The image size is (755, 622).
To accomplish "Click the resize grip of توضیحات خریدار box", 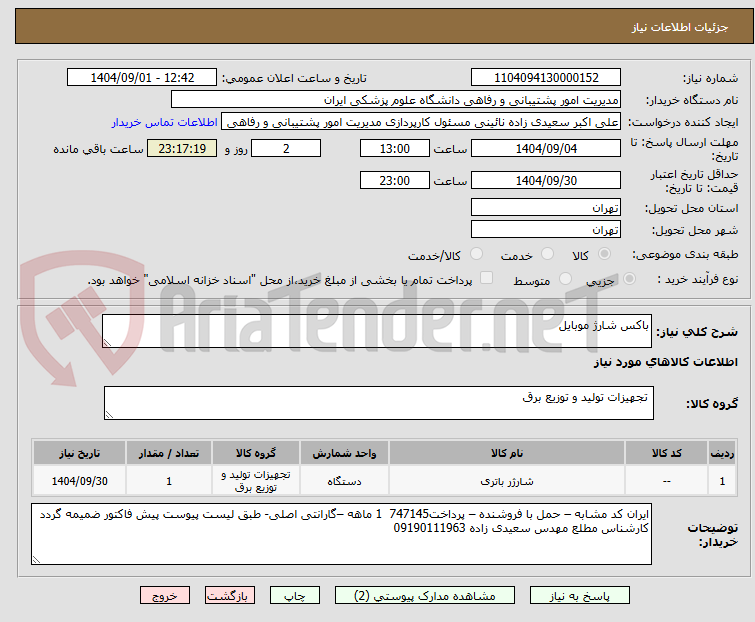I will coord(36,559).
